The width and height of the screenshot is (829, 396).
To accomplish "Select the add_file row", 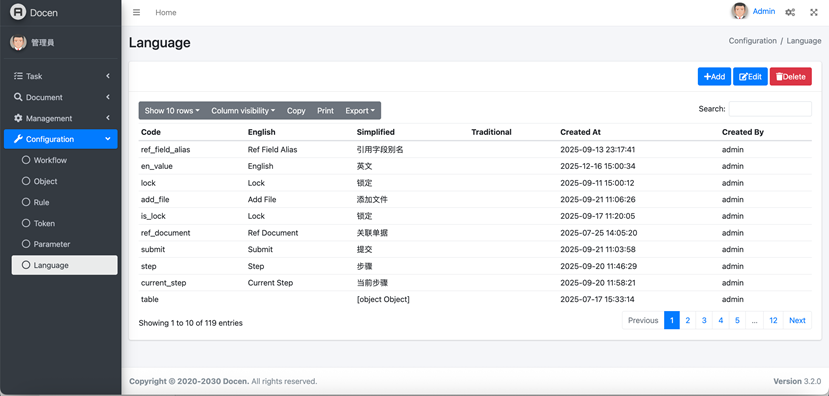I will [x=475, y=199].
